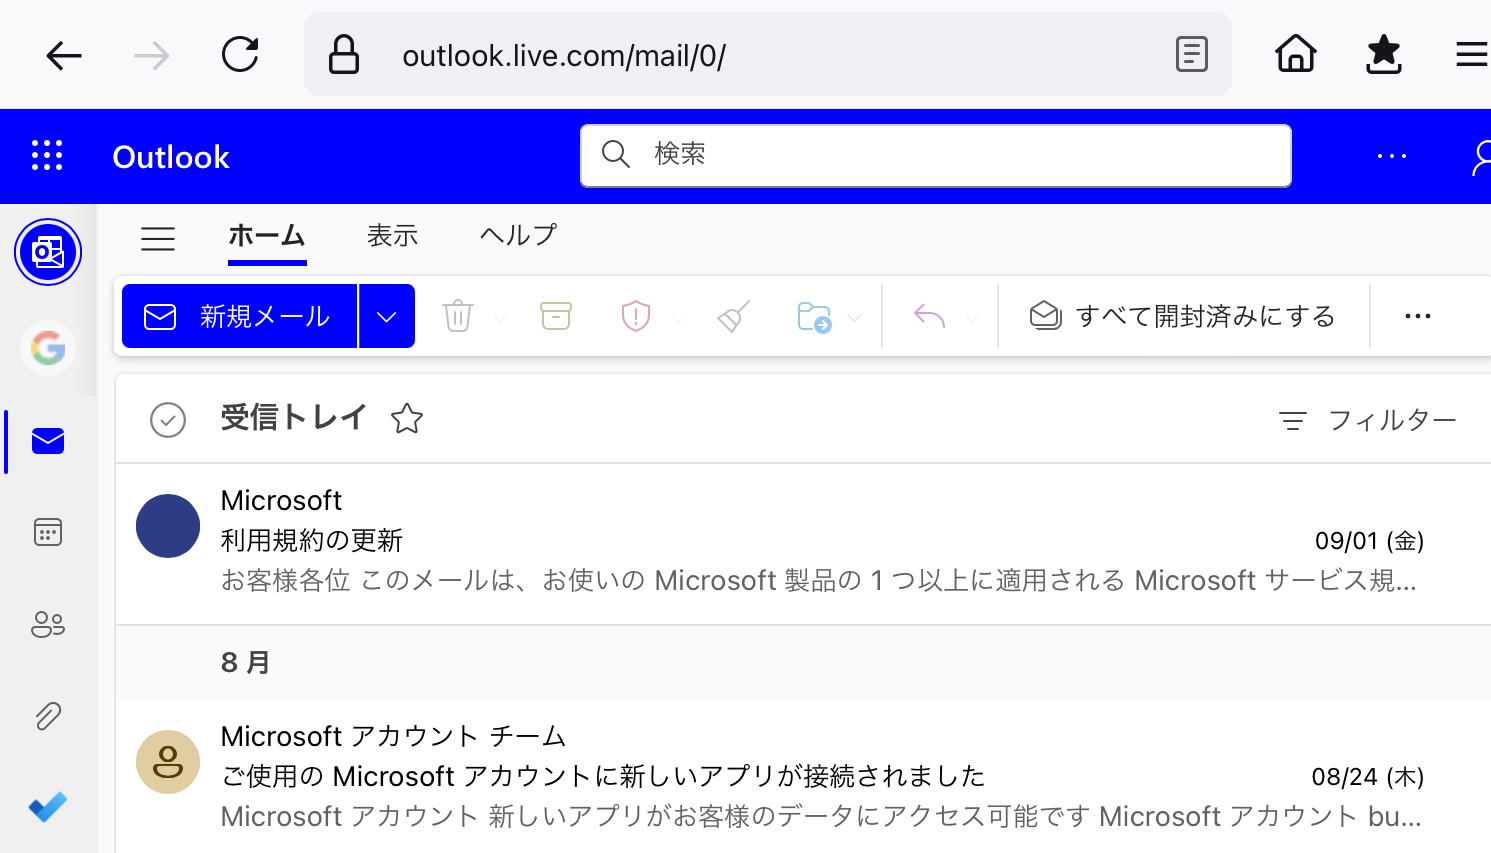Screen dimensions: 1491x853
Task: Open the browser home page
Action: click(x=1296, y=54)
